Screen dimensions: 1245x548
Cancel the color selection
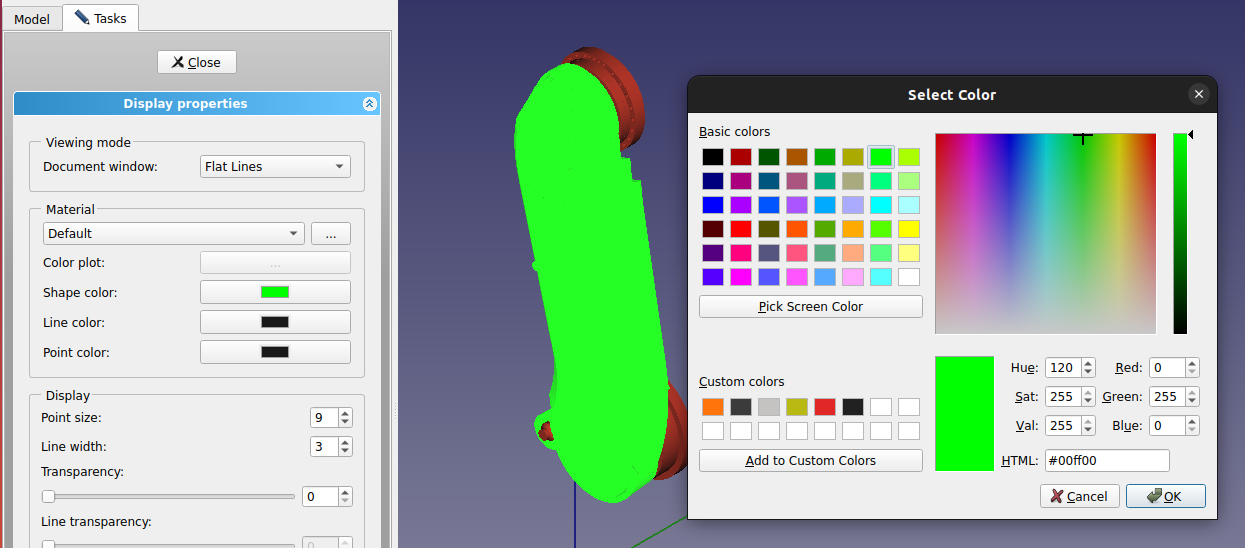tap(1079, 496)
